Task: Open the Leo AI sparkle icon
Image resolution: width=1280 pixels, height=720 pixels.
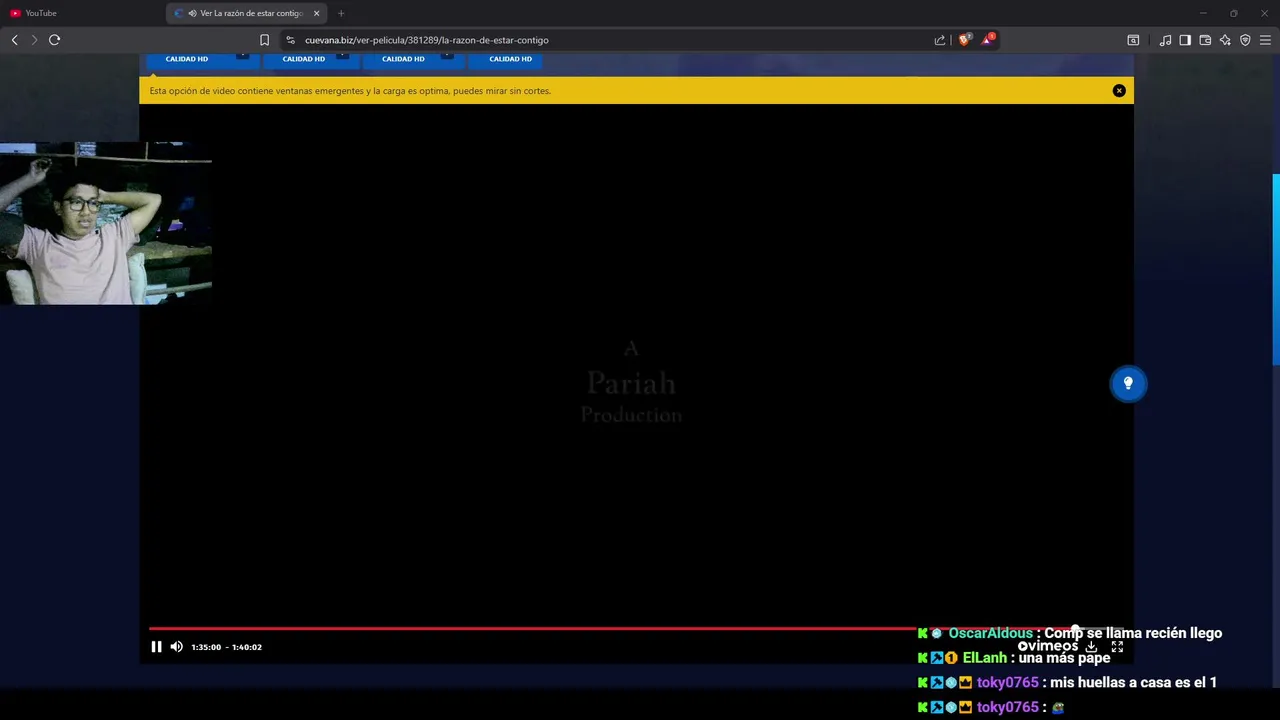Action: coord(1225,40)
